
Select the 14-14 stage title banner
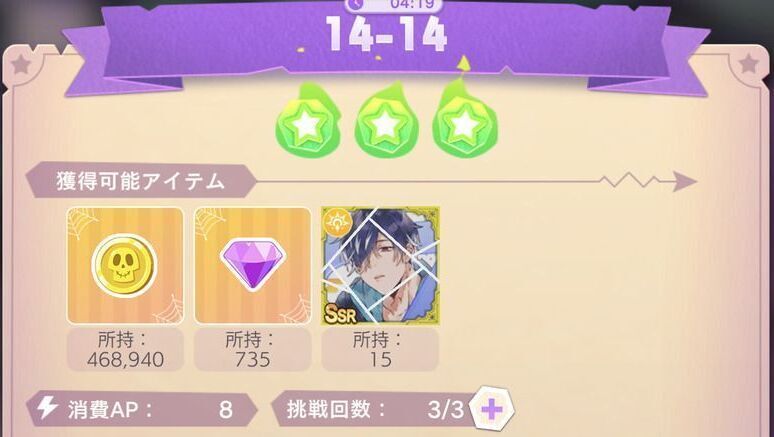pos(387,35)
